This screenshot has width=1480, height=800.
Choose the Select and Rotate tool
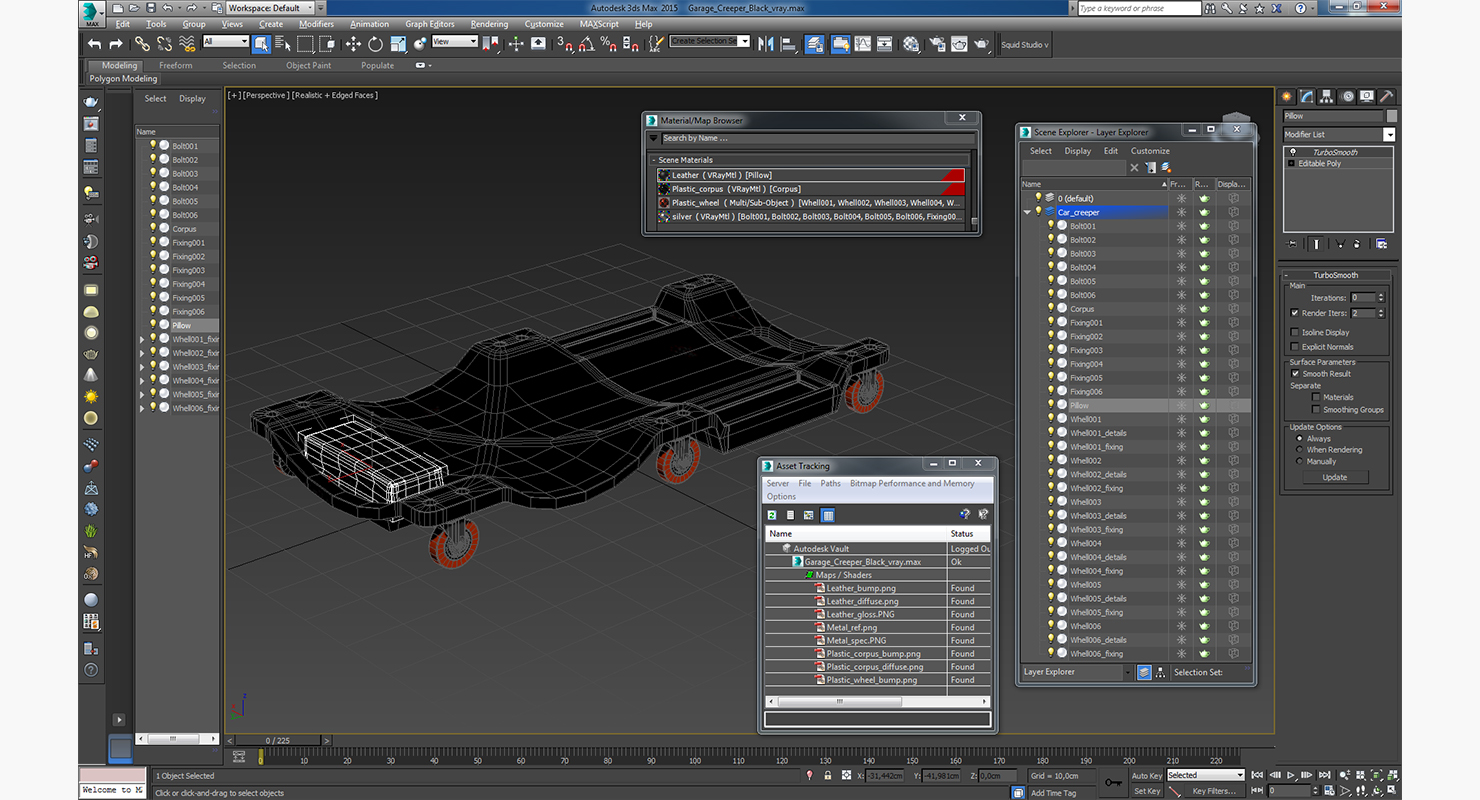(x=375, y=44)
